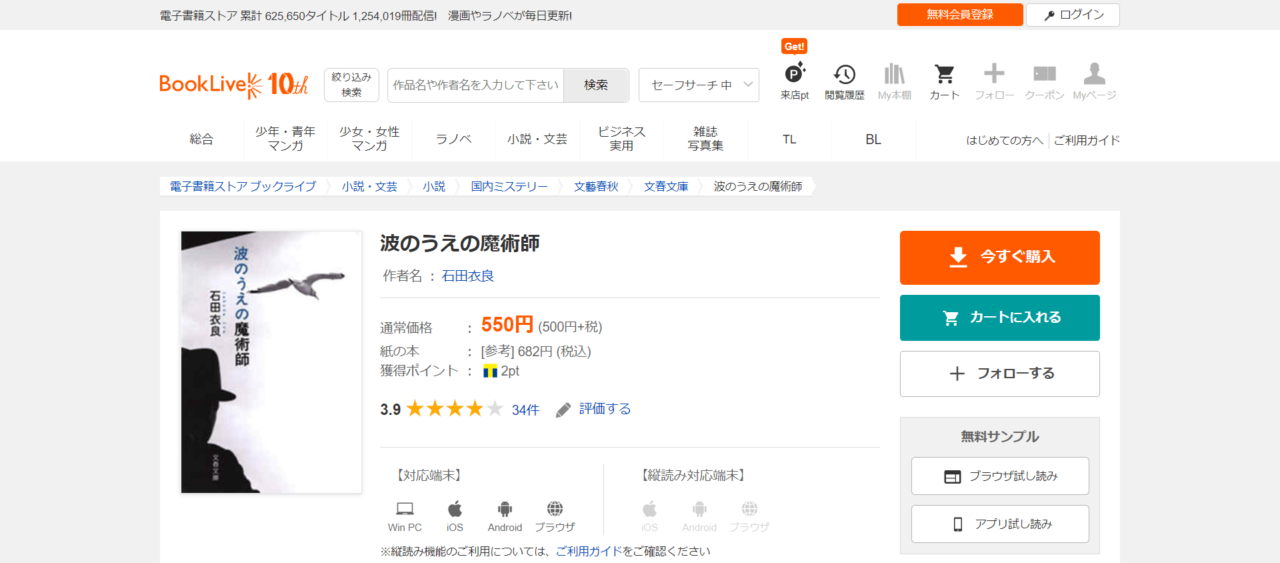Open the 絞り込み検索 filter options
The width and height of the screenshot is (1280, 563).
(351, 85)
